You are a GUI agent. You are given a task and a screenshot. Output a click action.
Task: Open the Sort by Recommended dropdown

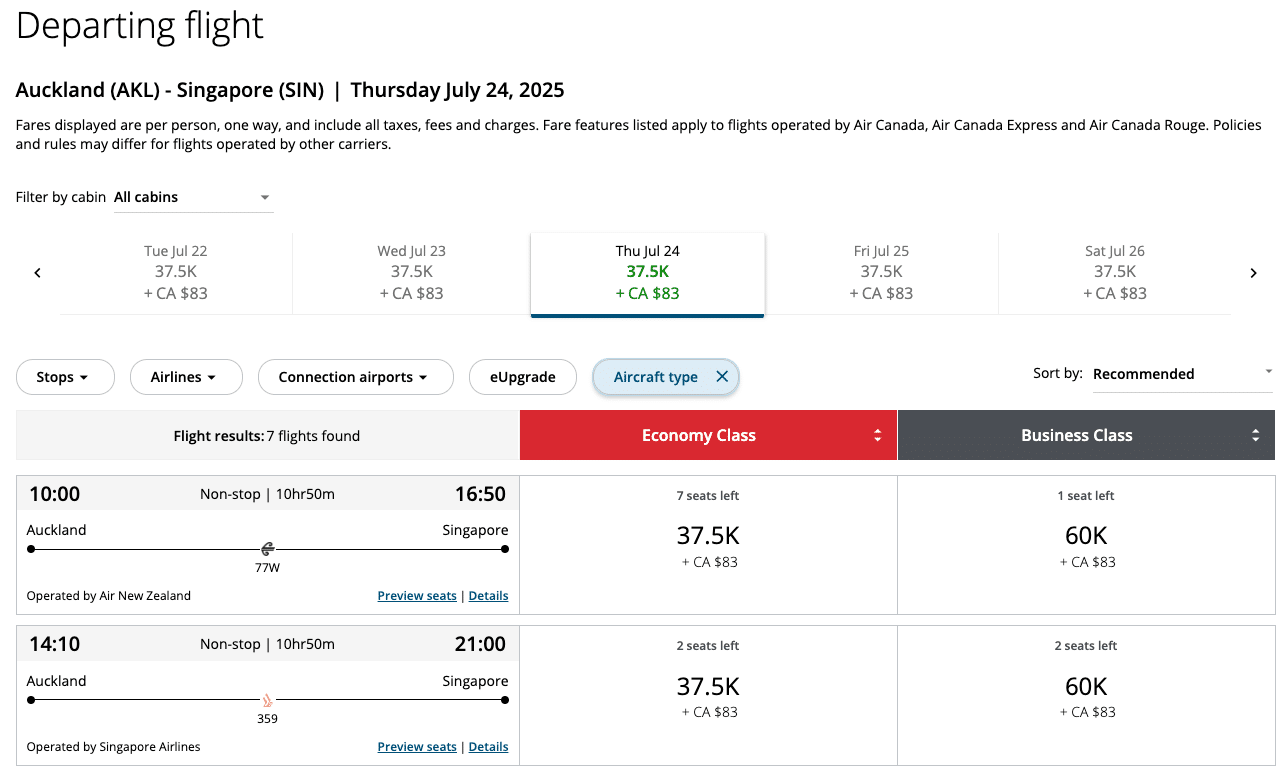[1182, 374]
